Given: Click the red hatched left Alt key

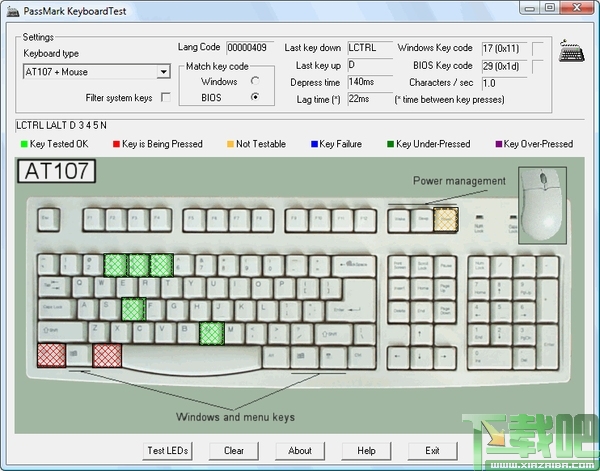Looking at the screenshot, I should pyautogui.click(x=107, y=355).
